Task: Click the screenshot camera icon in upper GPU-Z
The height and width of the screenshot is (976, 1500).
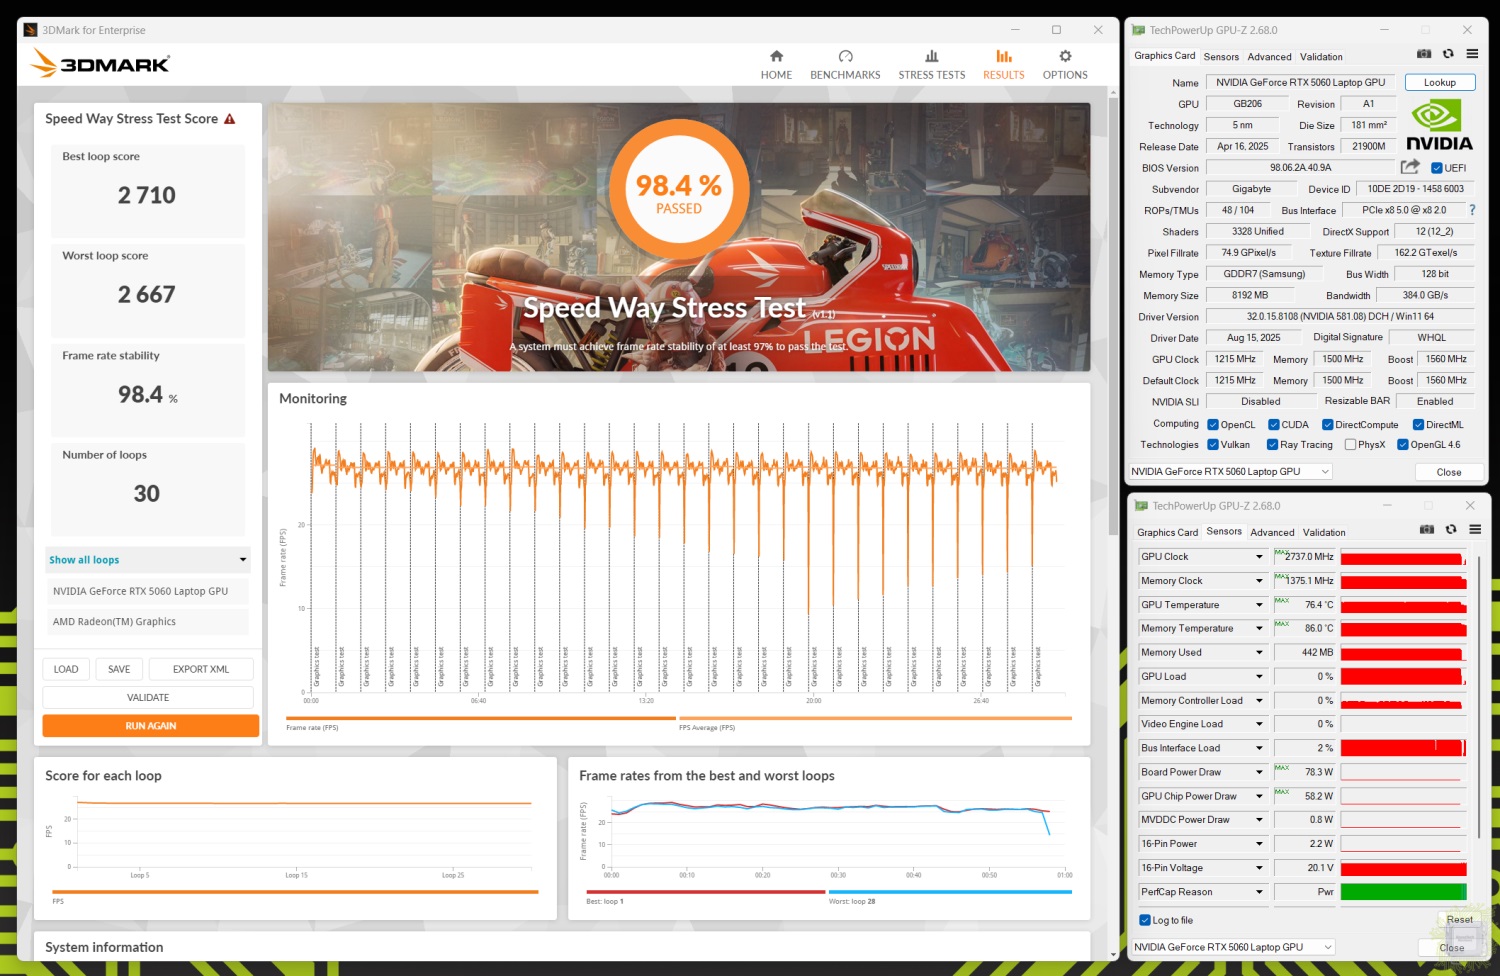Action: (1424, 54)
